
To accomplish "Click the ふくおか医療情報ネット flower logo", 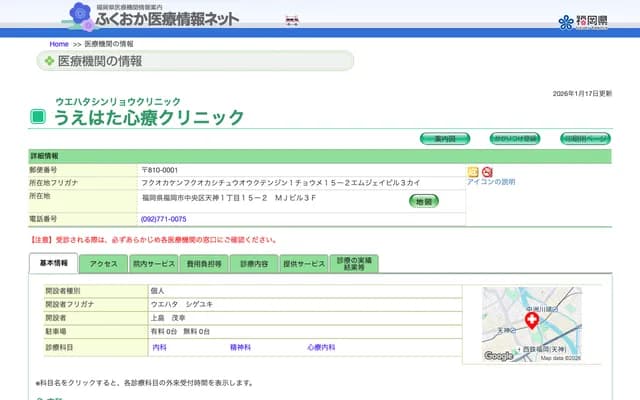I will click(x=81, y=15).
